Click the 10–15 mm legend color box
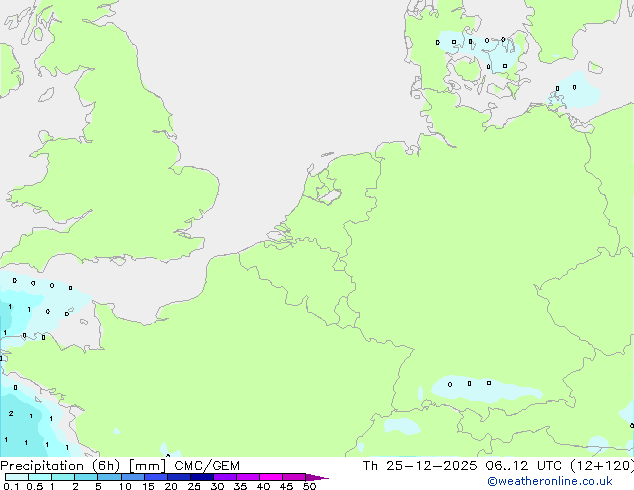The height and width of the screenshot is (490, 634). click(132, 477)
